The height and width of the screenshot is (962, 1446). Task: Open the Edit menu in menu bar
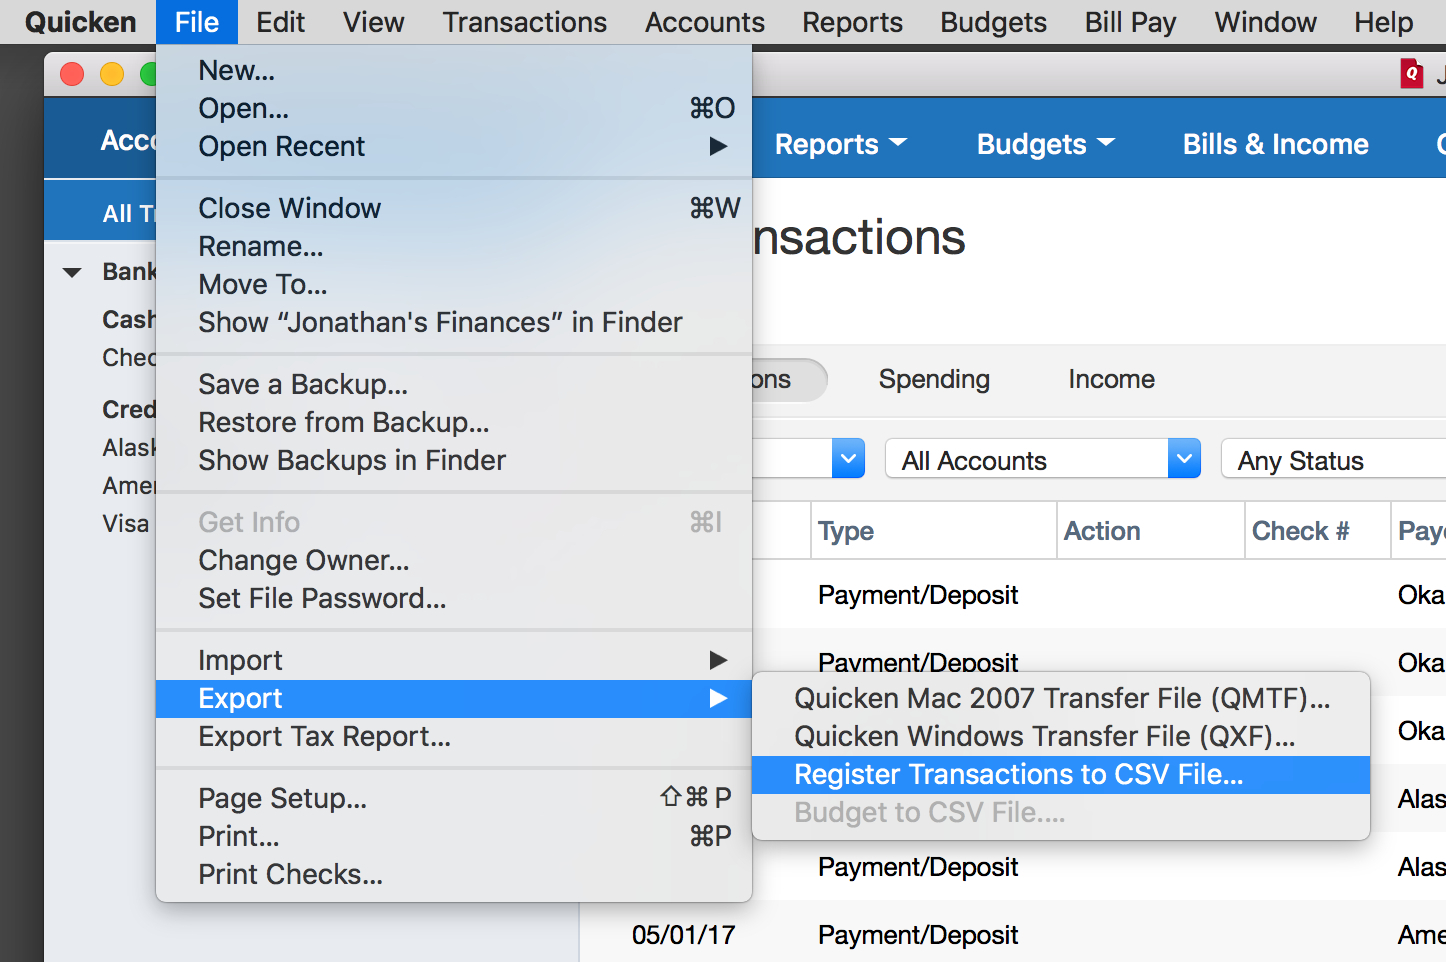point(280,22)
